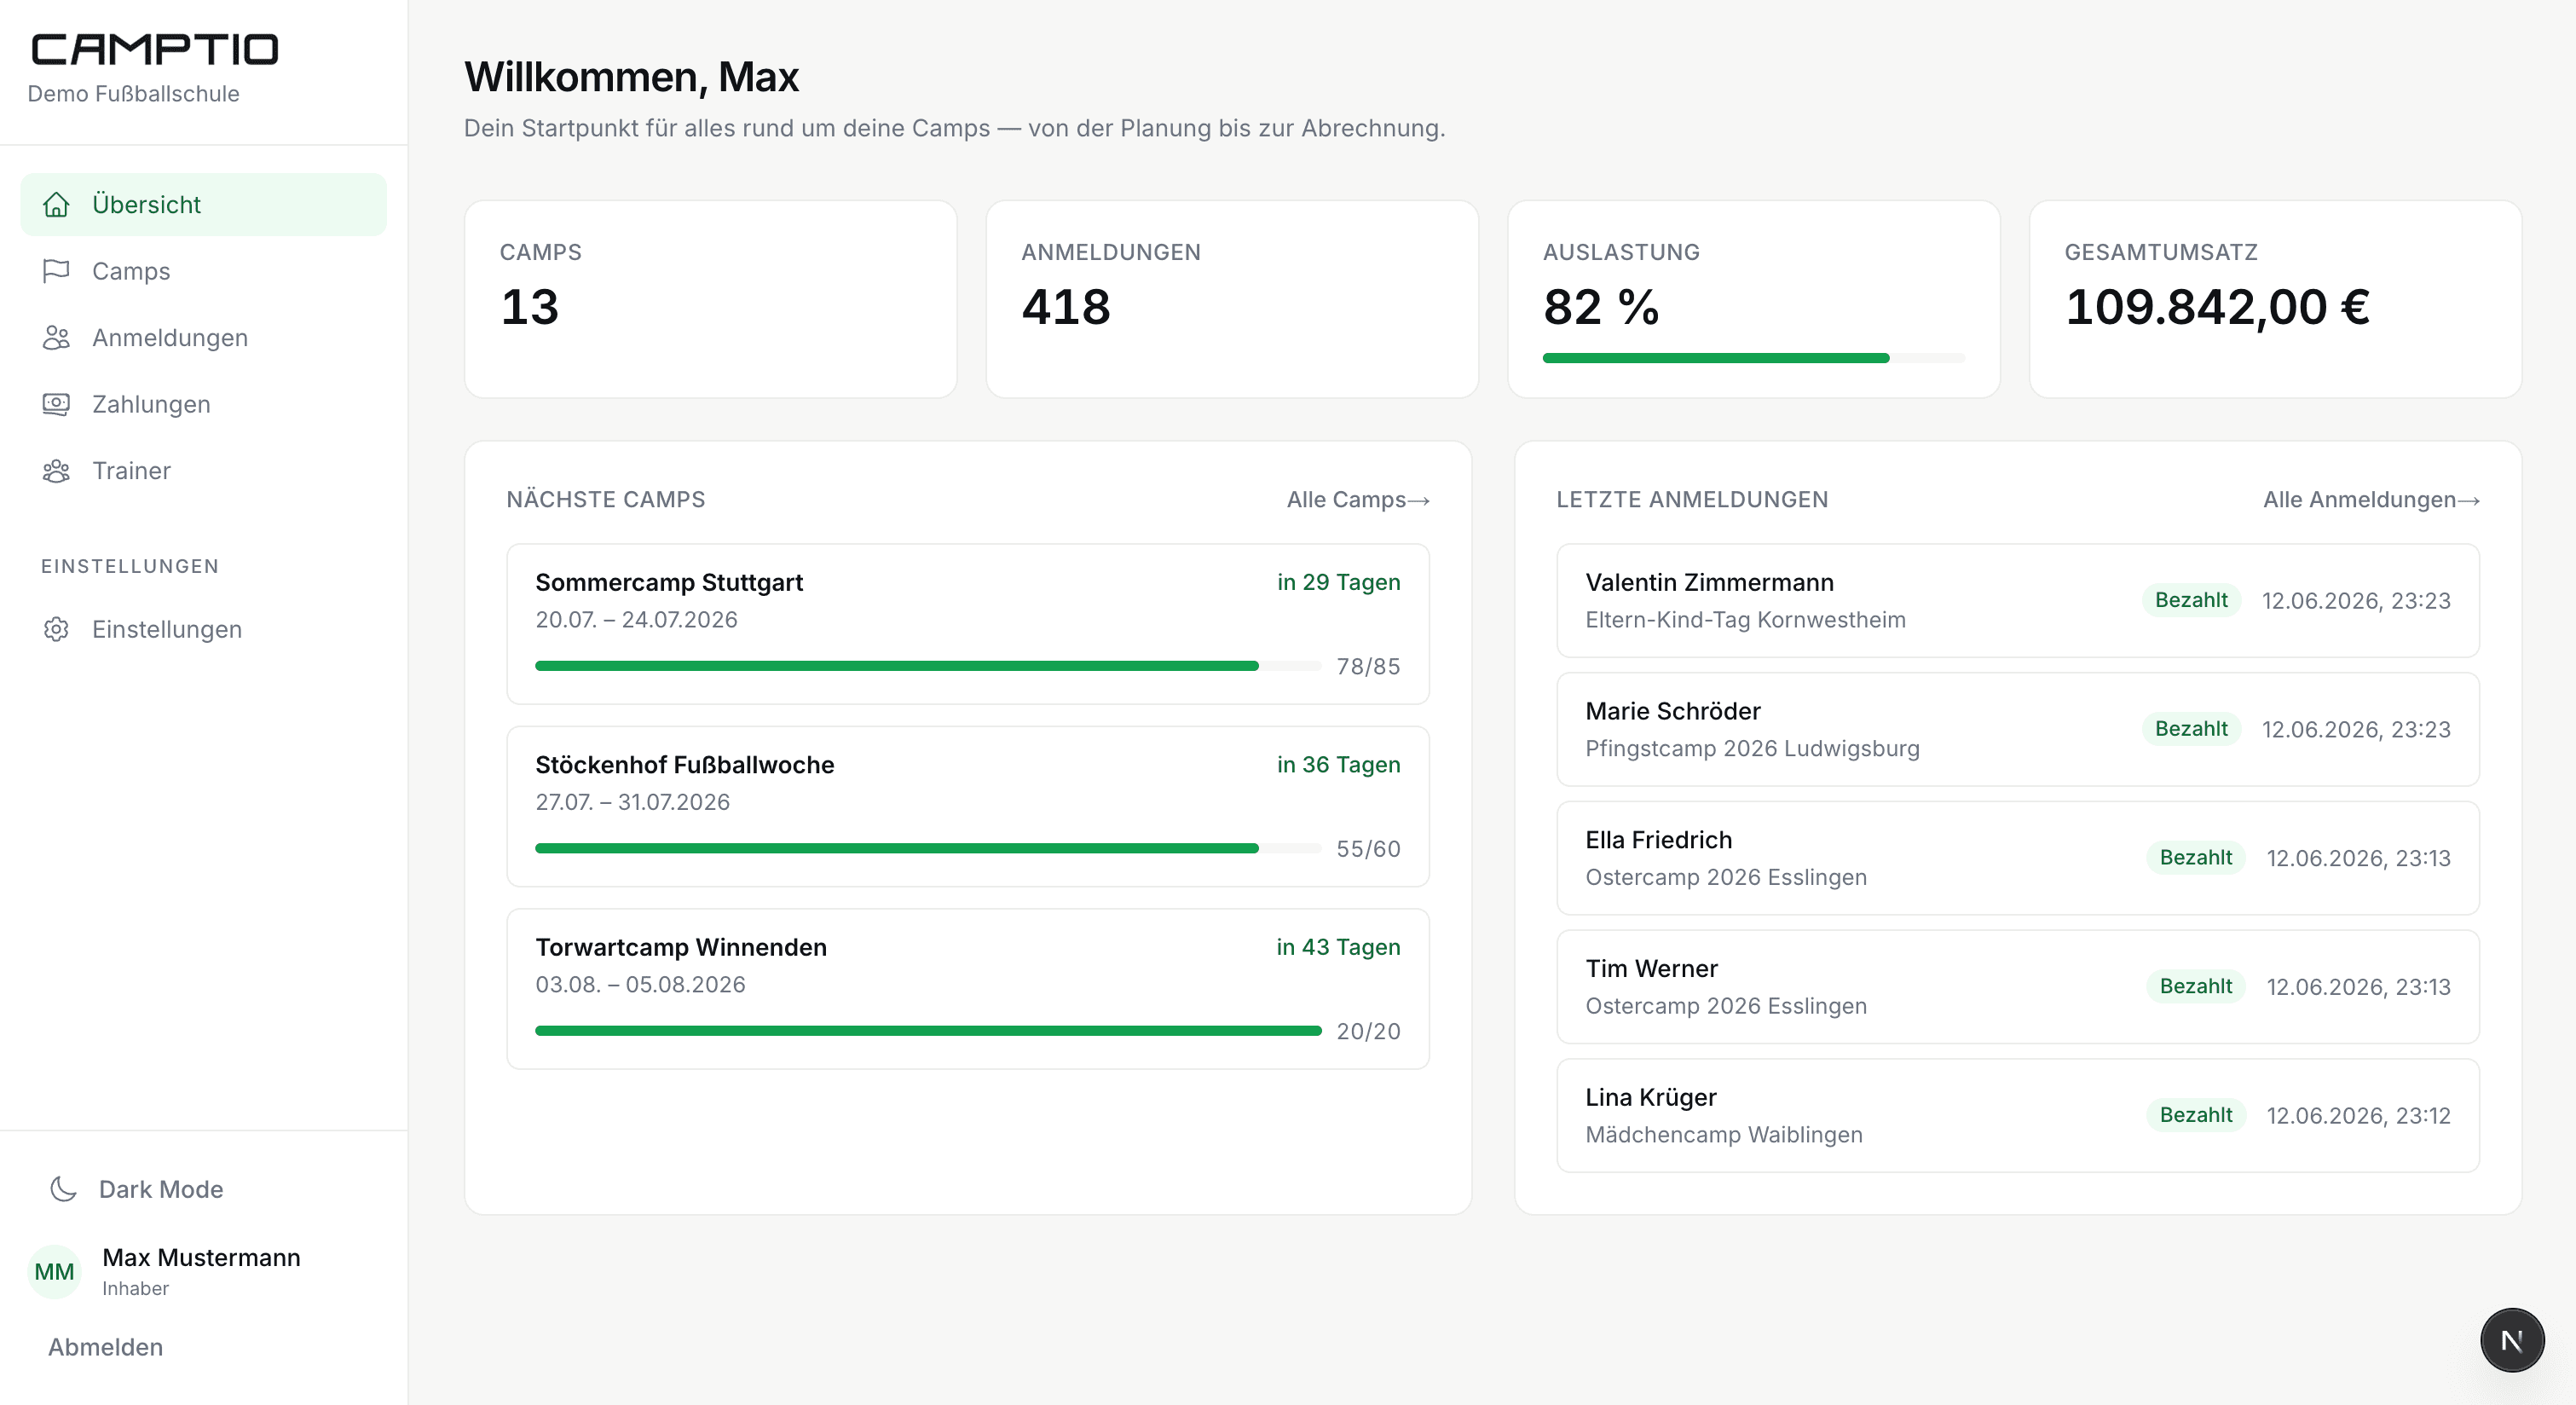This screenshot has height=1405, width=2576.
Task: Open Anmeldungen in the sidebar
Action: 203,338
